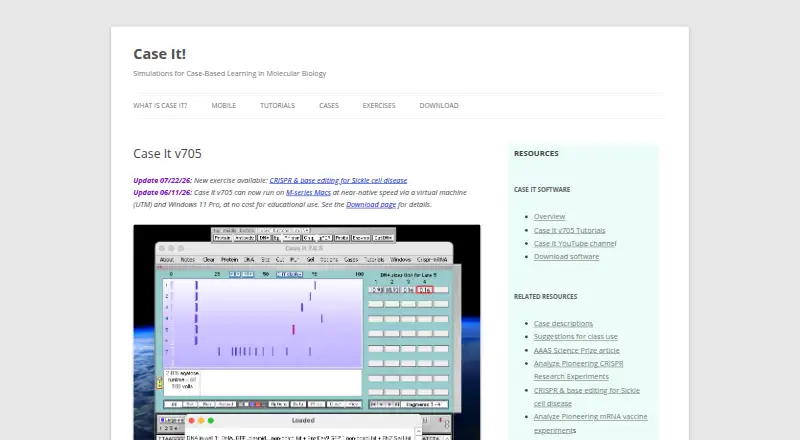Open the Download software sidebar link
The width and height of the screenshot is (800, 440).
pos(566,257)
